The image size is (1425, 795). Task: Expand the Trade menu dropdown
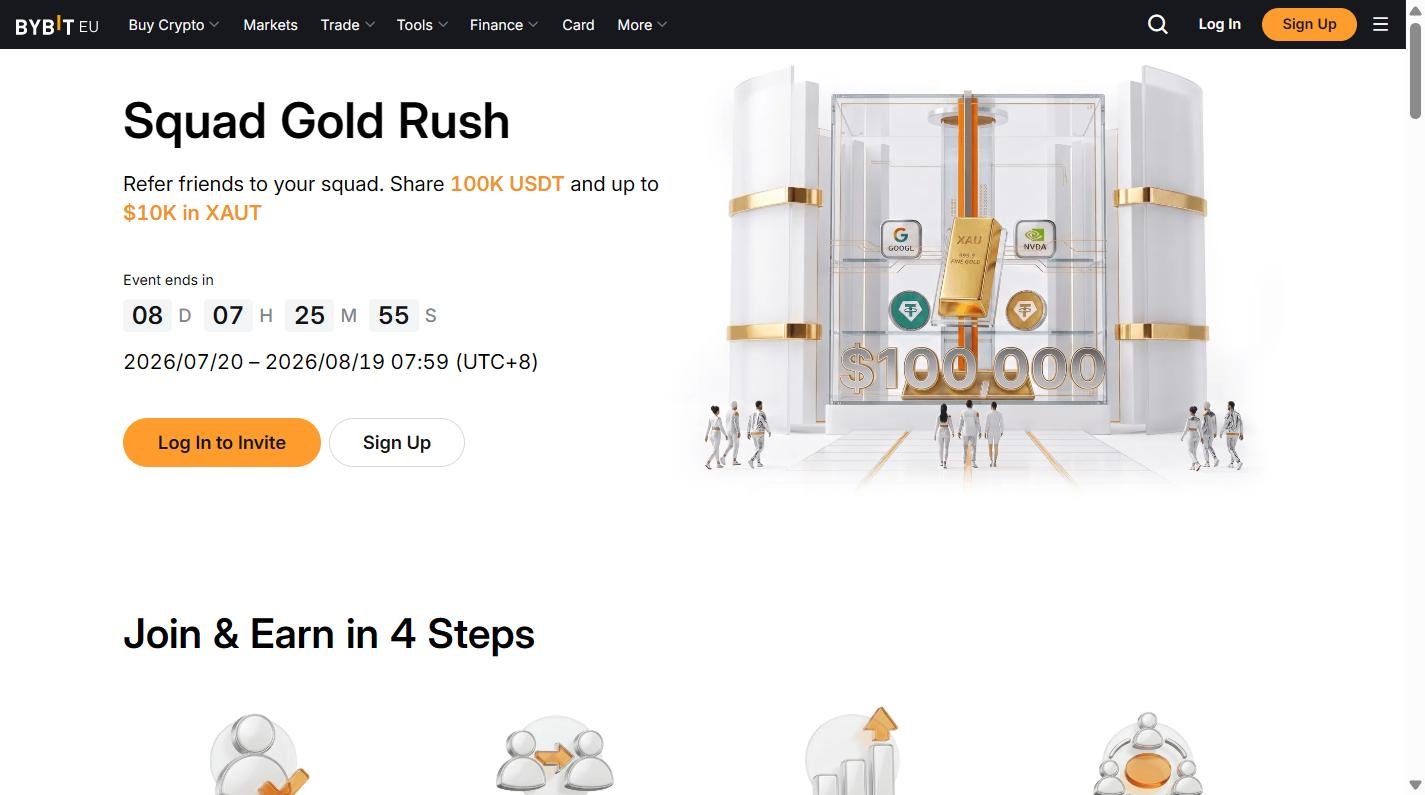[347, 25]
